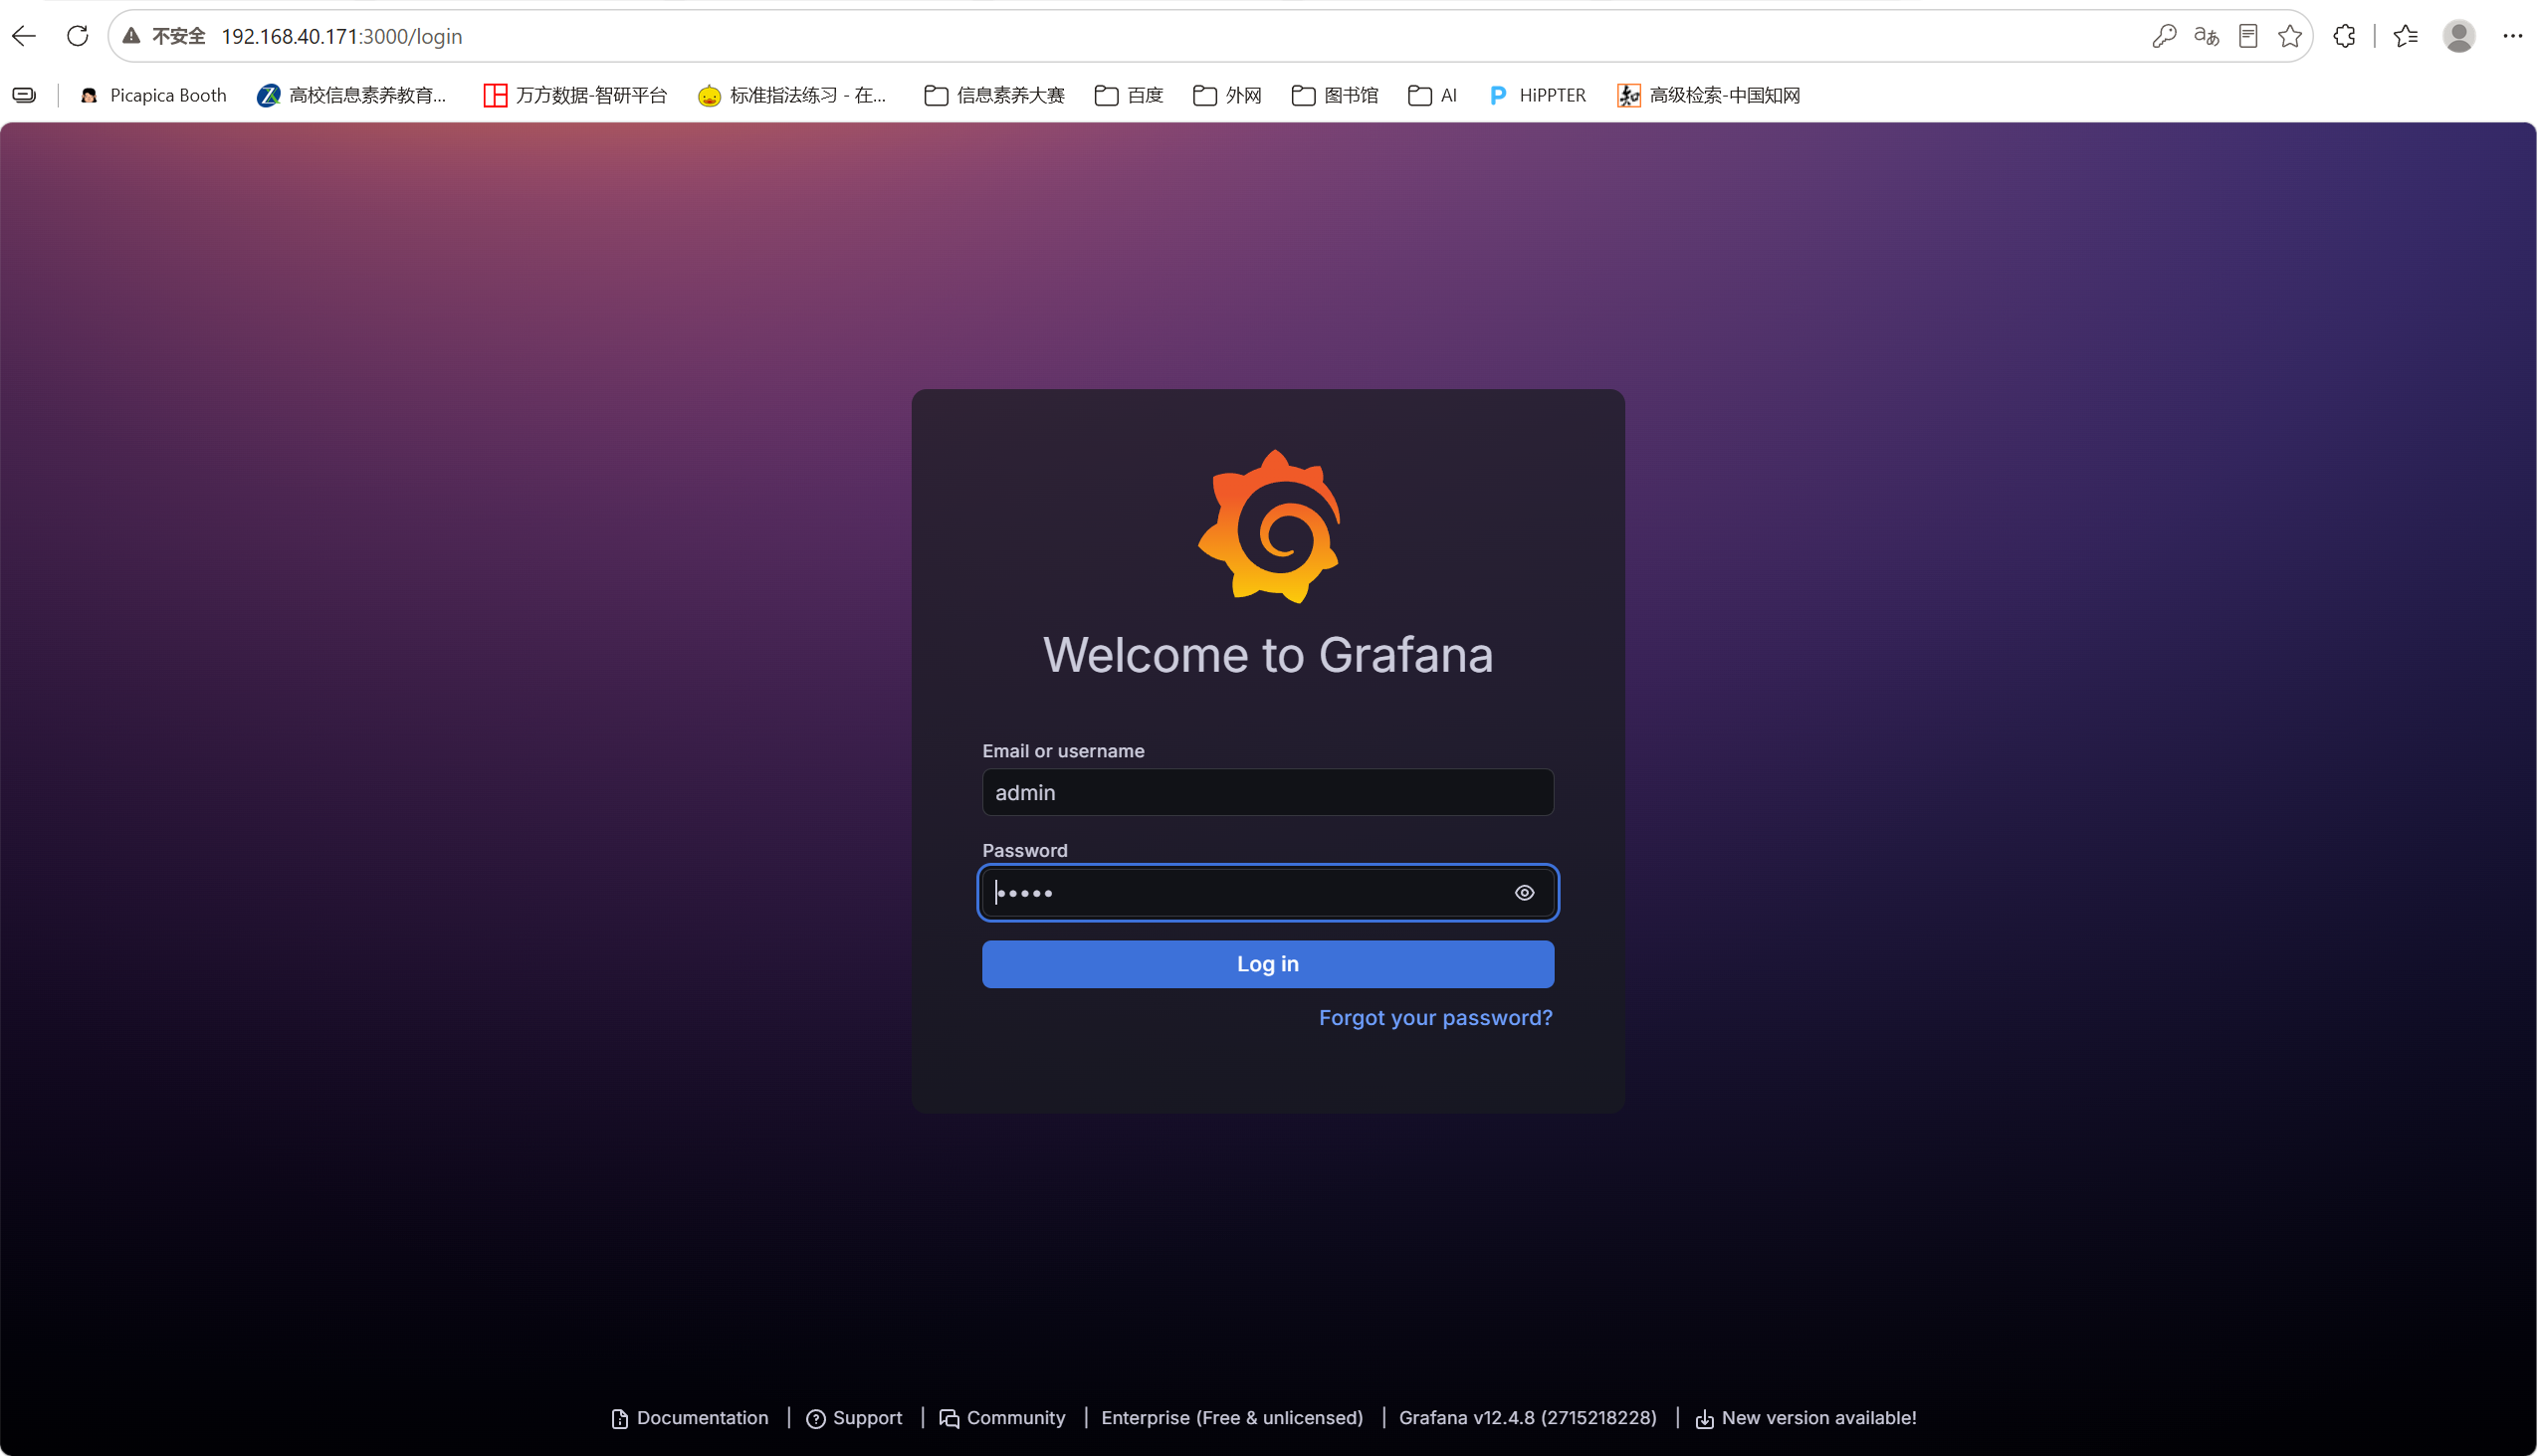
Task: Add page to favorites with star icon
Action: pyautogui.click(x=2290, y=36)
